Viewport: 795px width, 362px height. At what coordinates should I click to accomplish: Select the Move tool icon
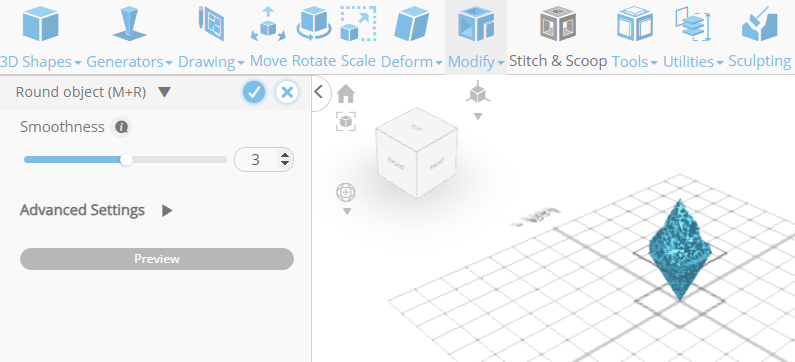pyautogui.click(x=268, y=24)
